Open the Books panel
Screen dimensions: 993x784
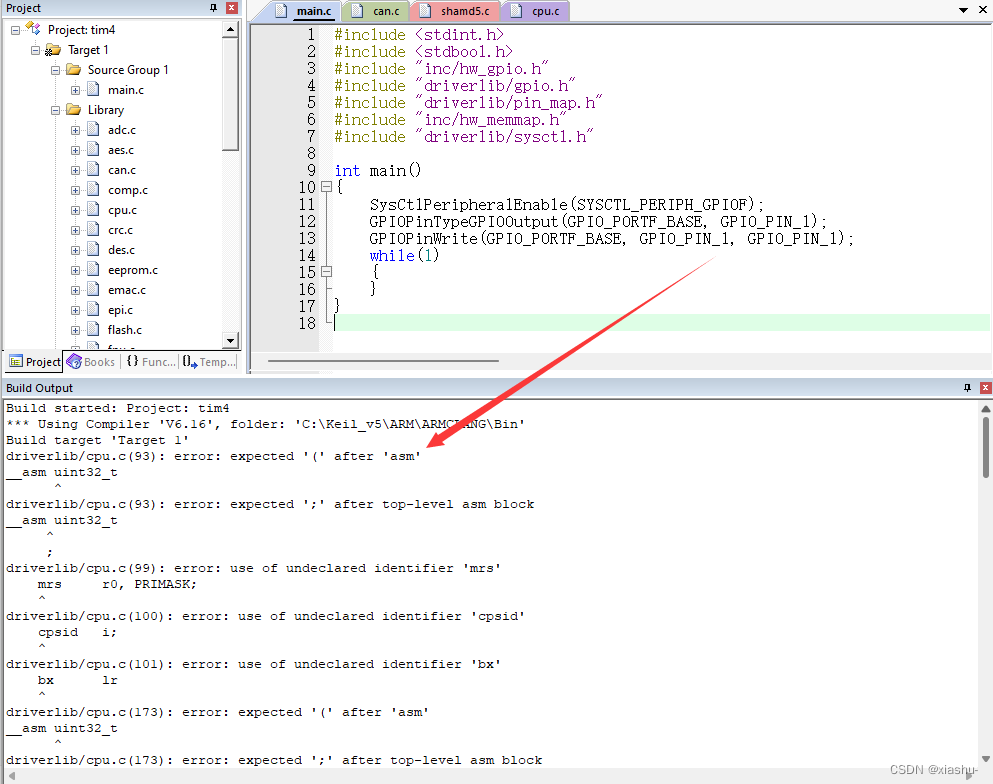click(x=91, y=361)
